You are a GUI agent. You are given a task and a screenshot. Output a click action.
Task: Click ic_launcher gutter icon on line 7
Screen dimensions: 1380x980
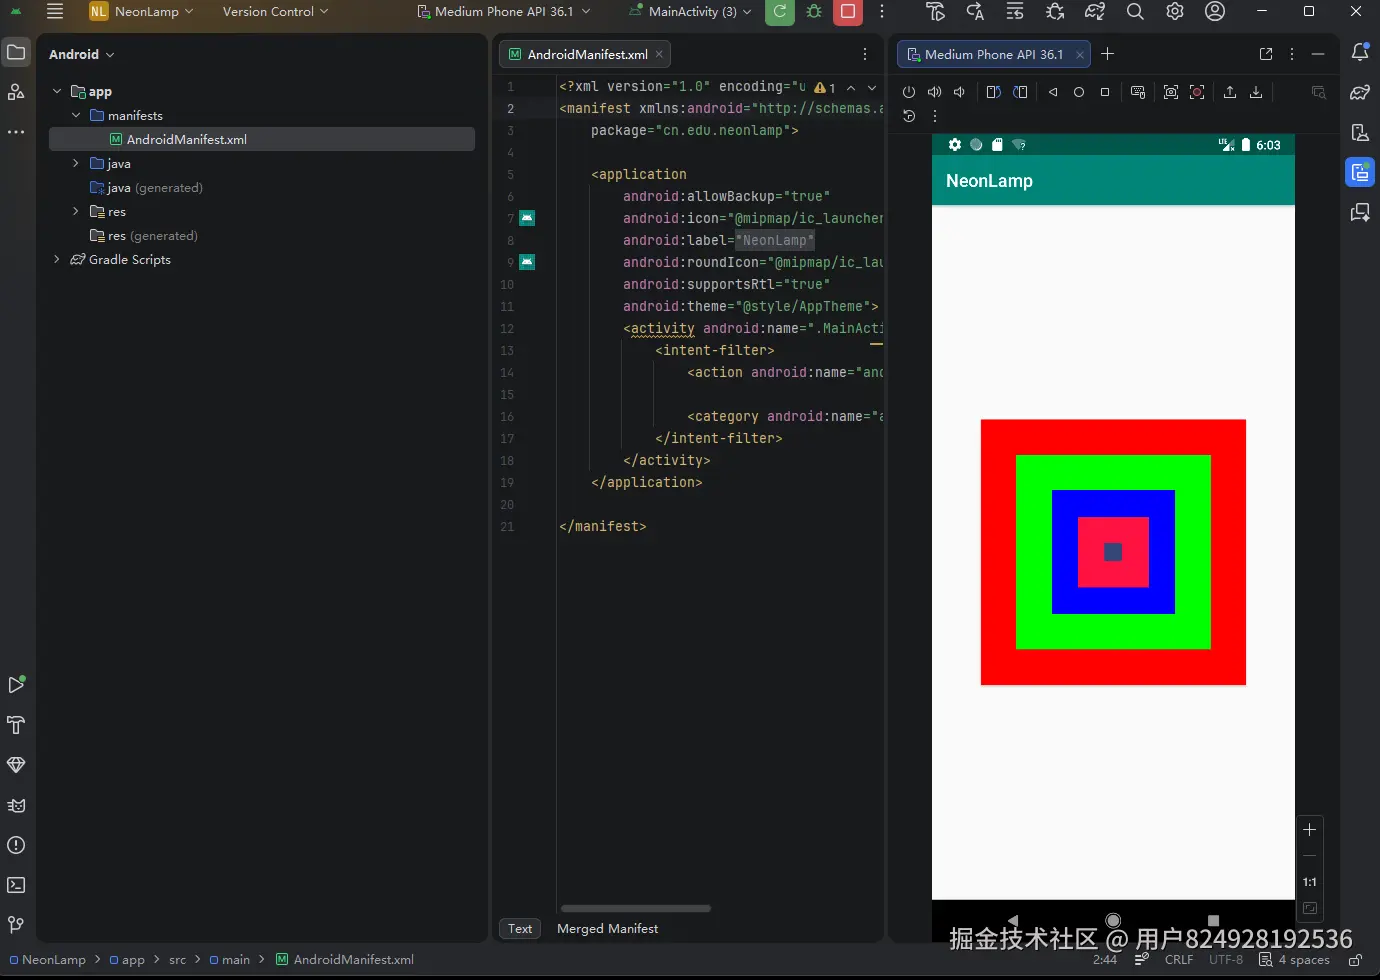click(527, 218)
